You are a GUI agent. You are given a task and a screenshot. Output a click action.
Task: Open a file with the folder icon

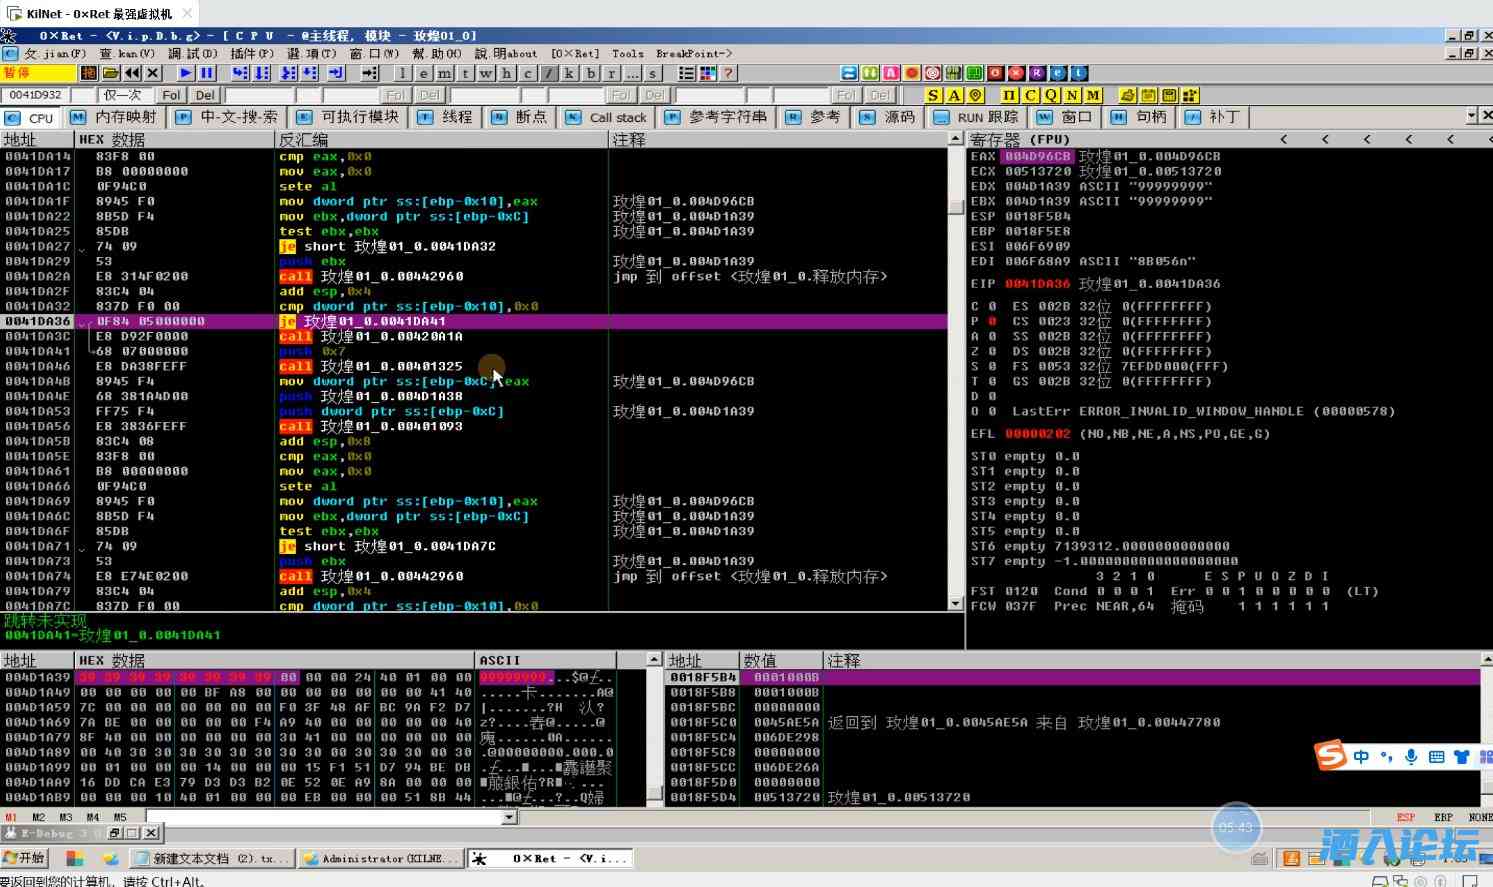click(x=111, y=73)
